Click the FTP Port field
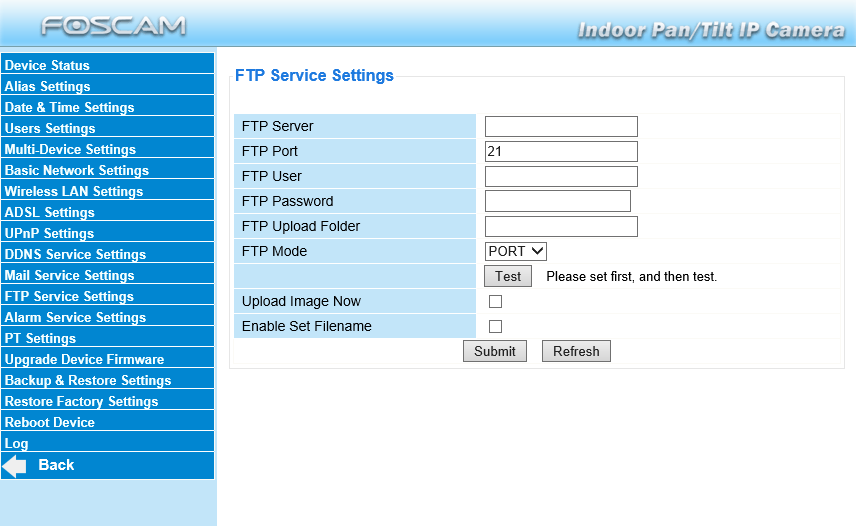Image resolution: width=856 pixels, height=526 pixels. click(x=561, y=151)
